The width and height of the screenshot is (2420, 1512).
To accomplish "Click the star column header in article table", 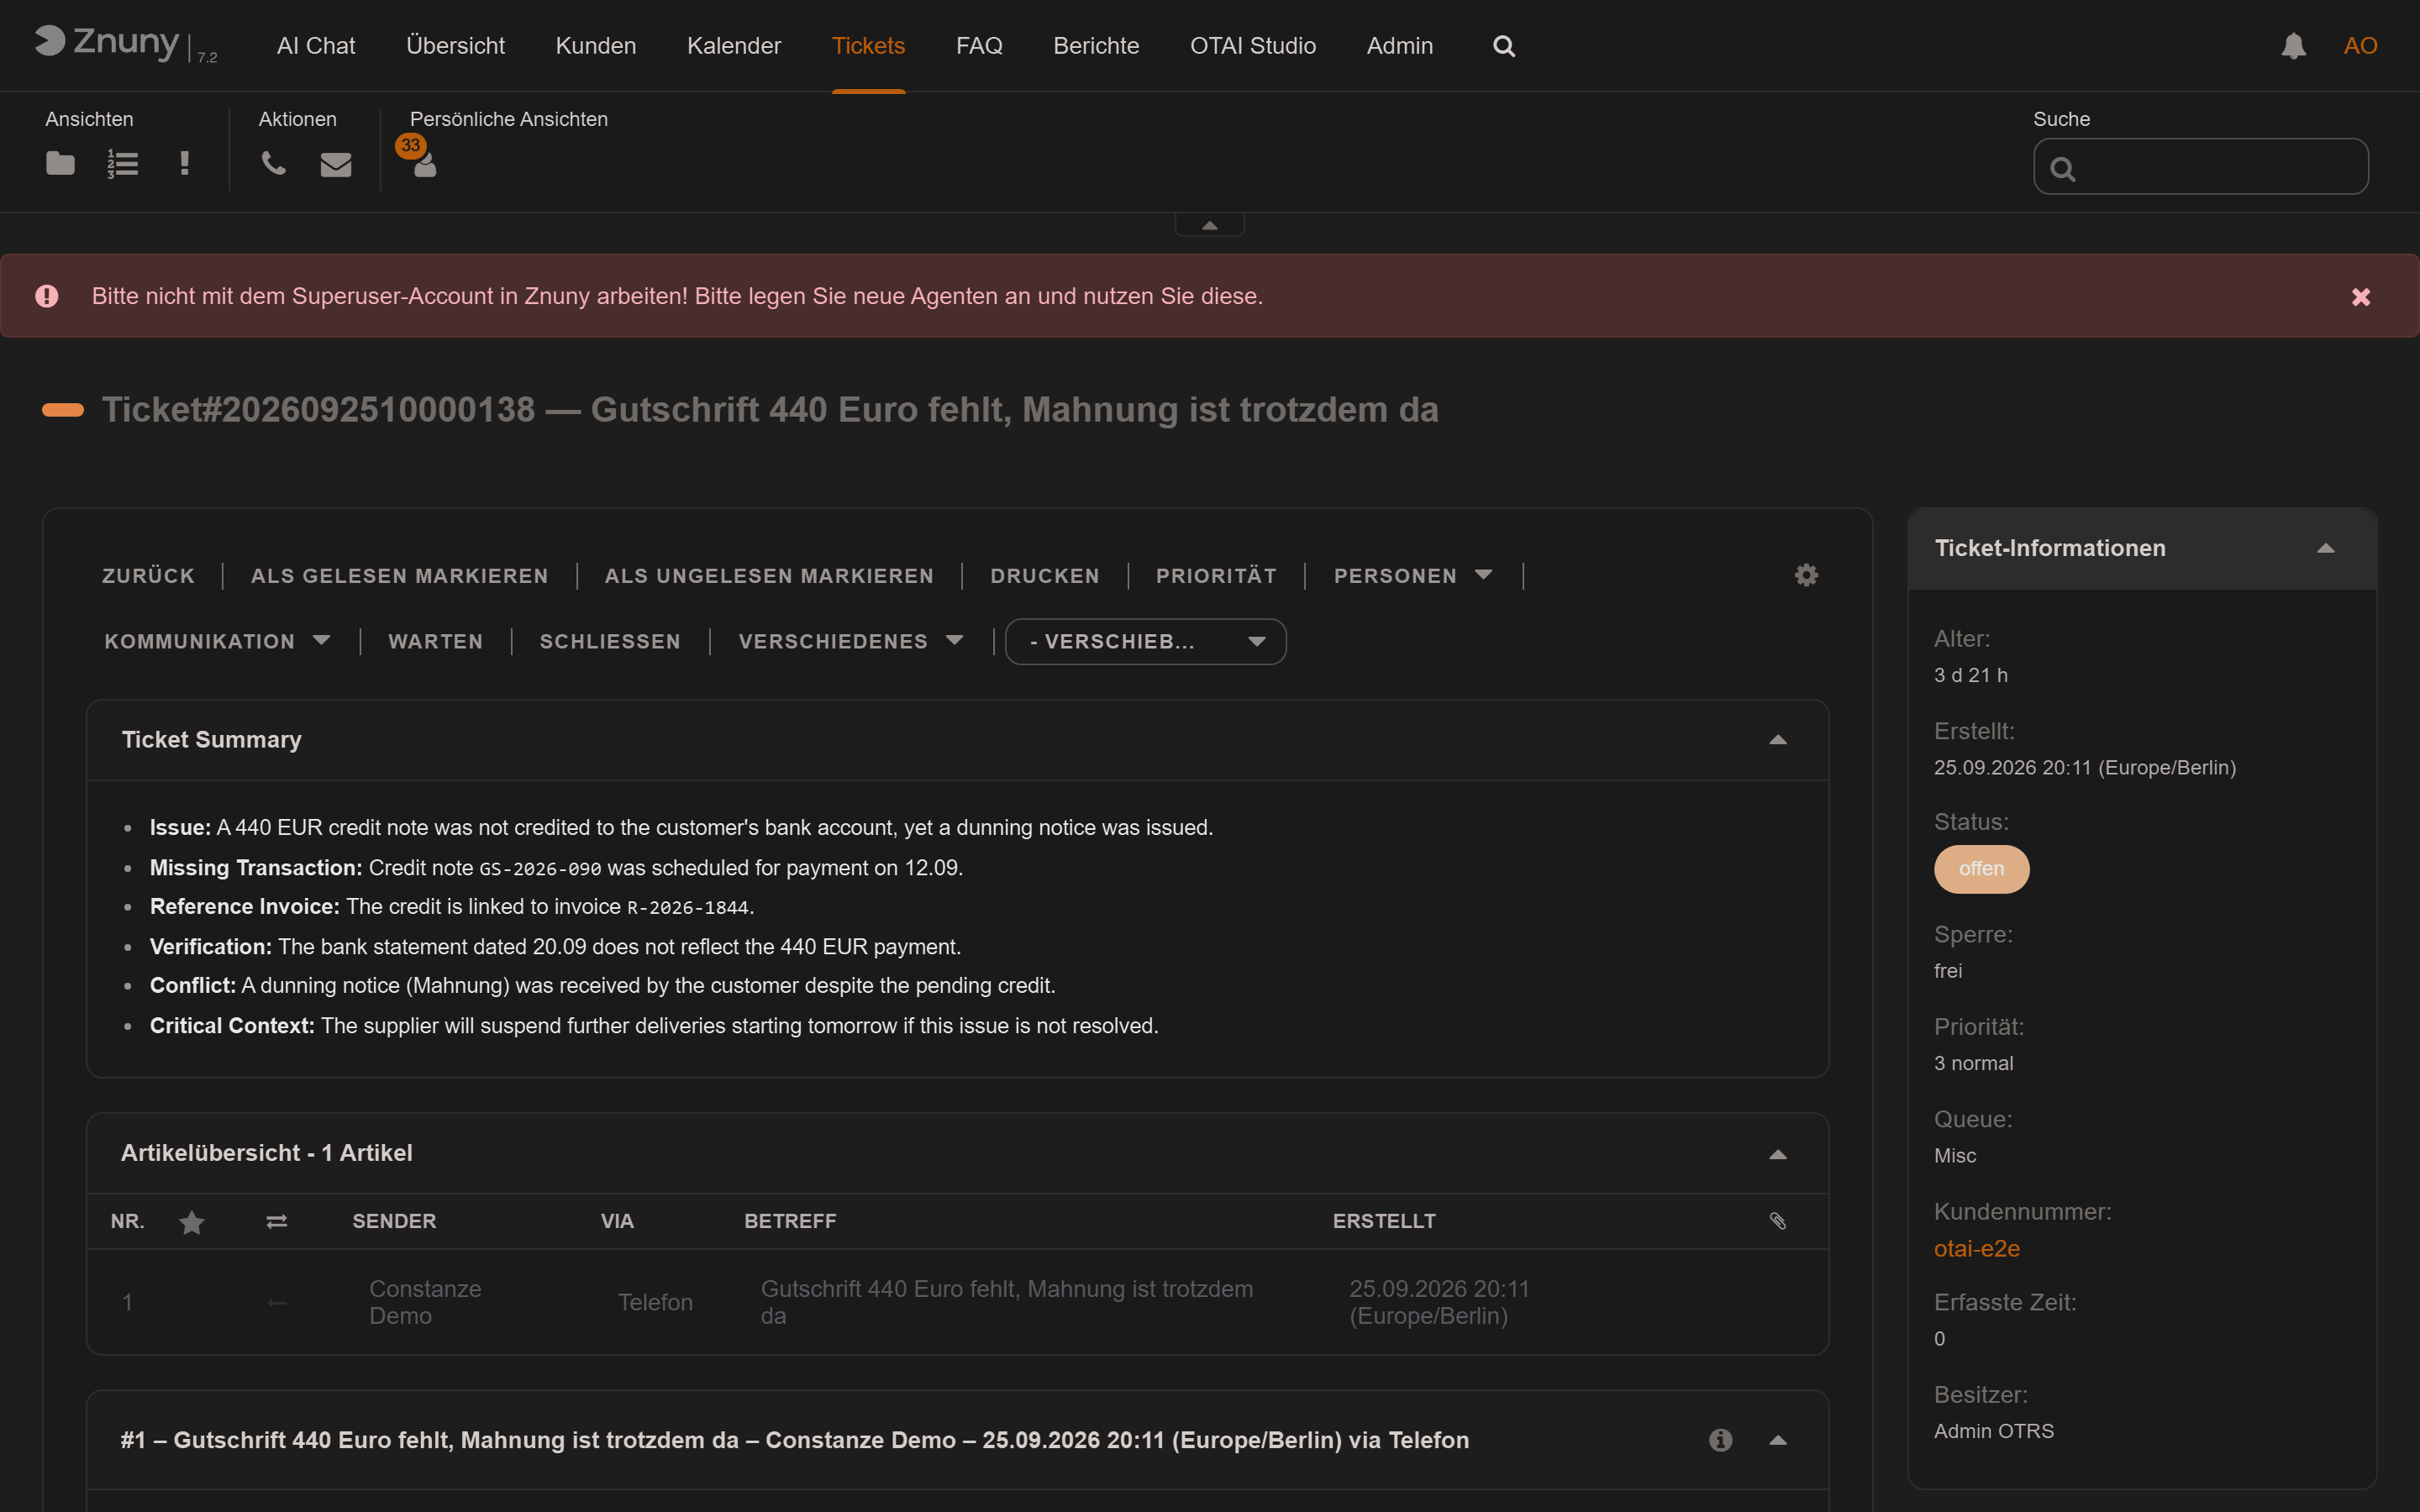I will click(192, 1222).
